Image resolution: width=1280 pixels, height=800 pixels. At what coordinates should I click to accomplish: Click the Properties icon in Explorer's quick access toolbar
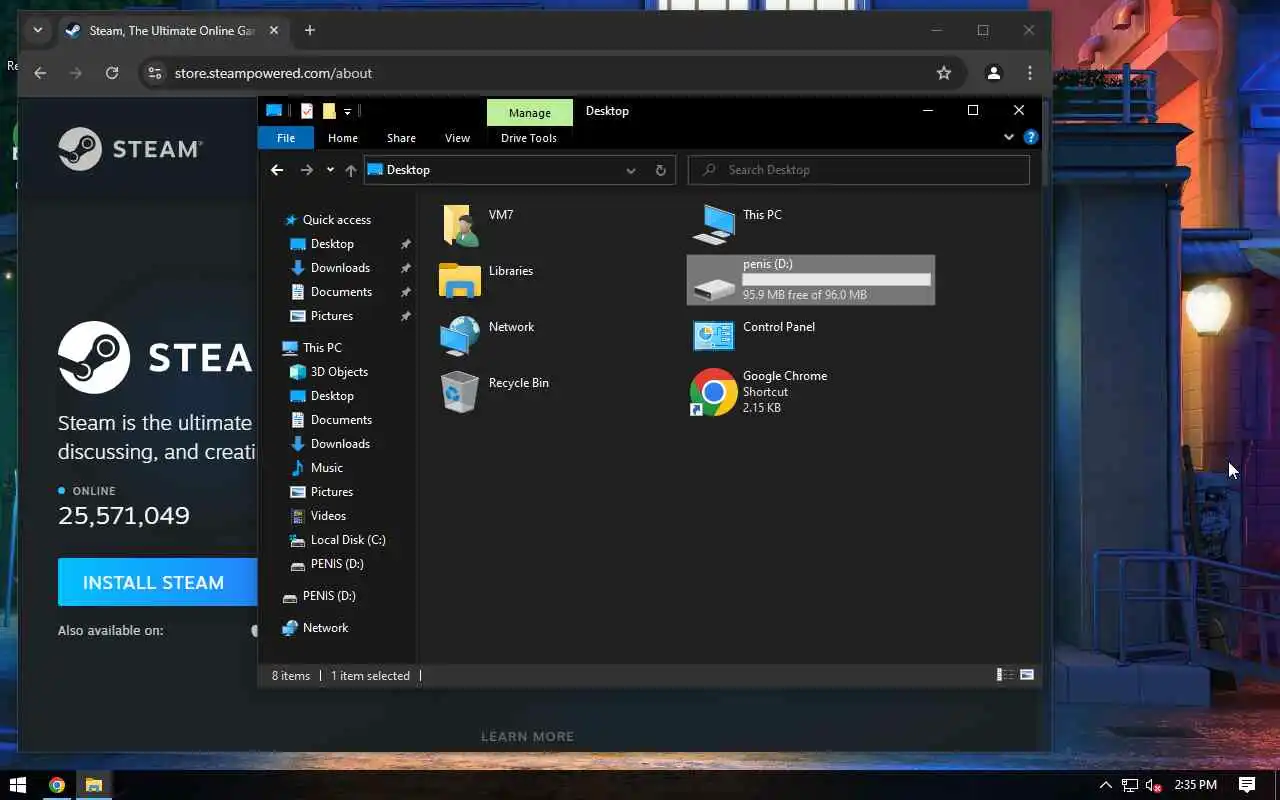[307, 111]
